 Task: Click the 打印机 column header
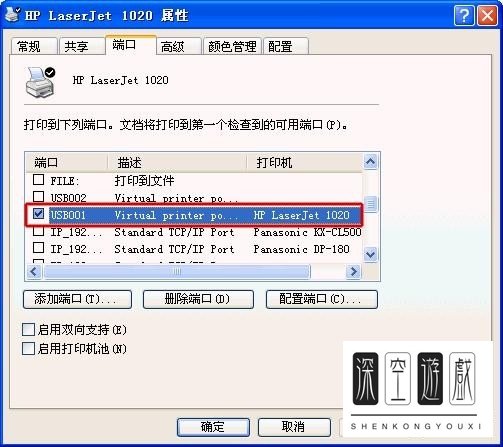(305, 163)
